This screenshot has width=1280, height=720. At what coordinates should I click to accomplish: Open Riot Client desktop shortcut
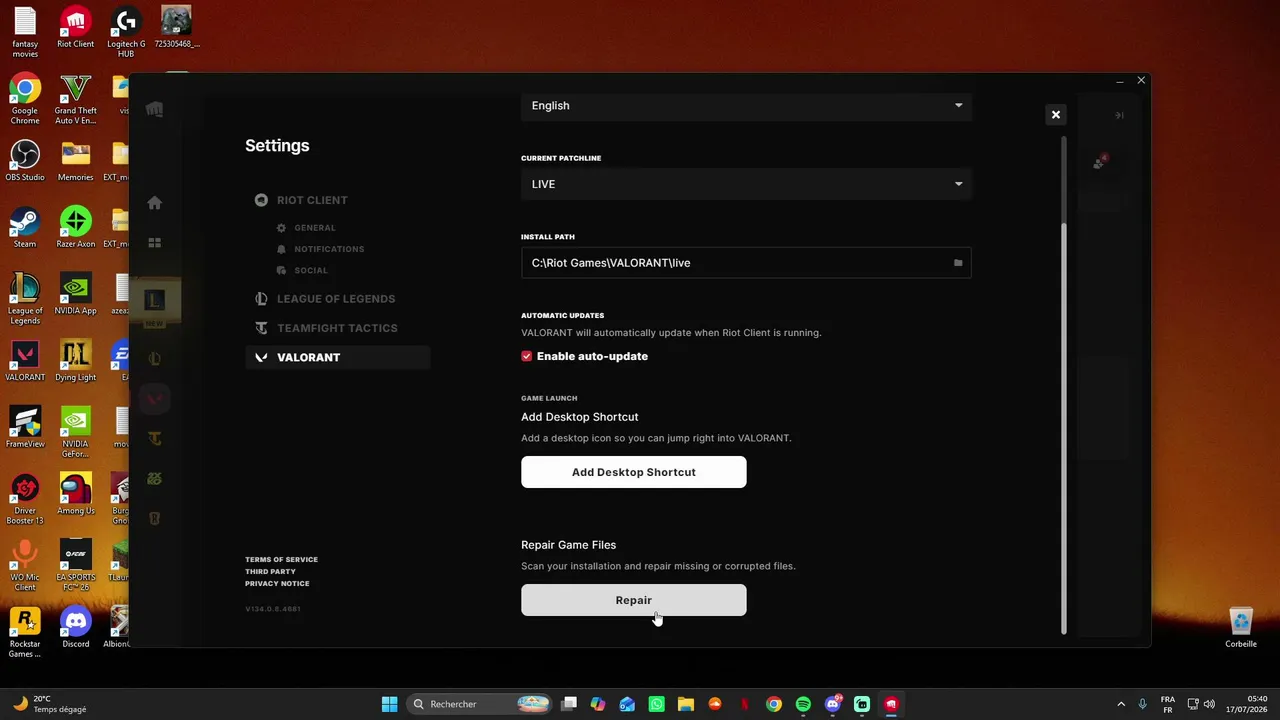point(75,28)
